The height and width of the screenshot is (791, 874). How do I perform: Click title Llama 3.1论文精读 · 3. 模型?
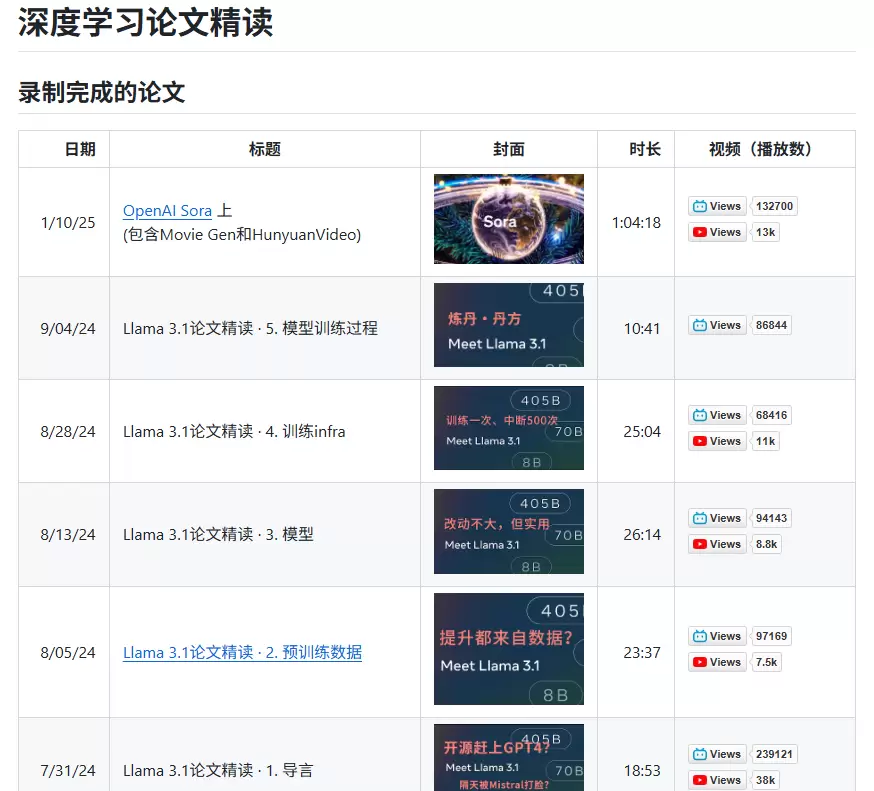218,535
